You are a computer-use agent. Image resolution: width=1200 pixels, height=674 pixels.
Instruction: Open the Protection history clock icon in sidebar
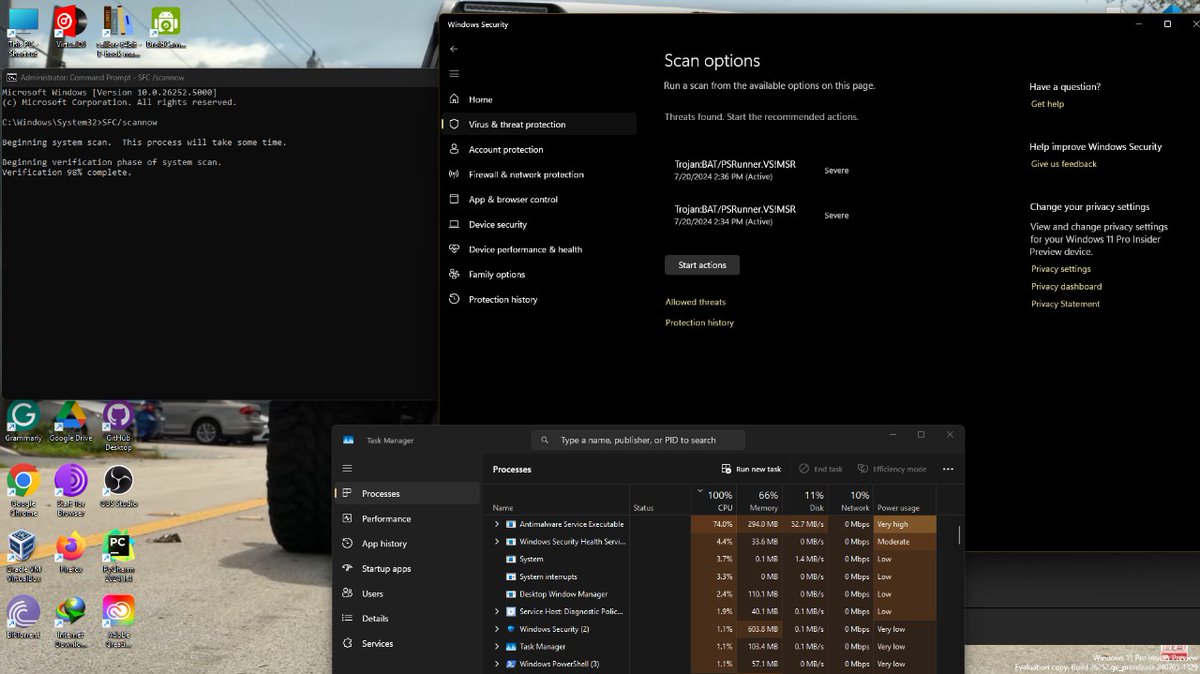pyautogui.click(x=454, y=300)
